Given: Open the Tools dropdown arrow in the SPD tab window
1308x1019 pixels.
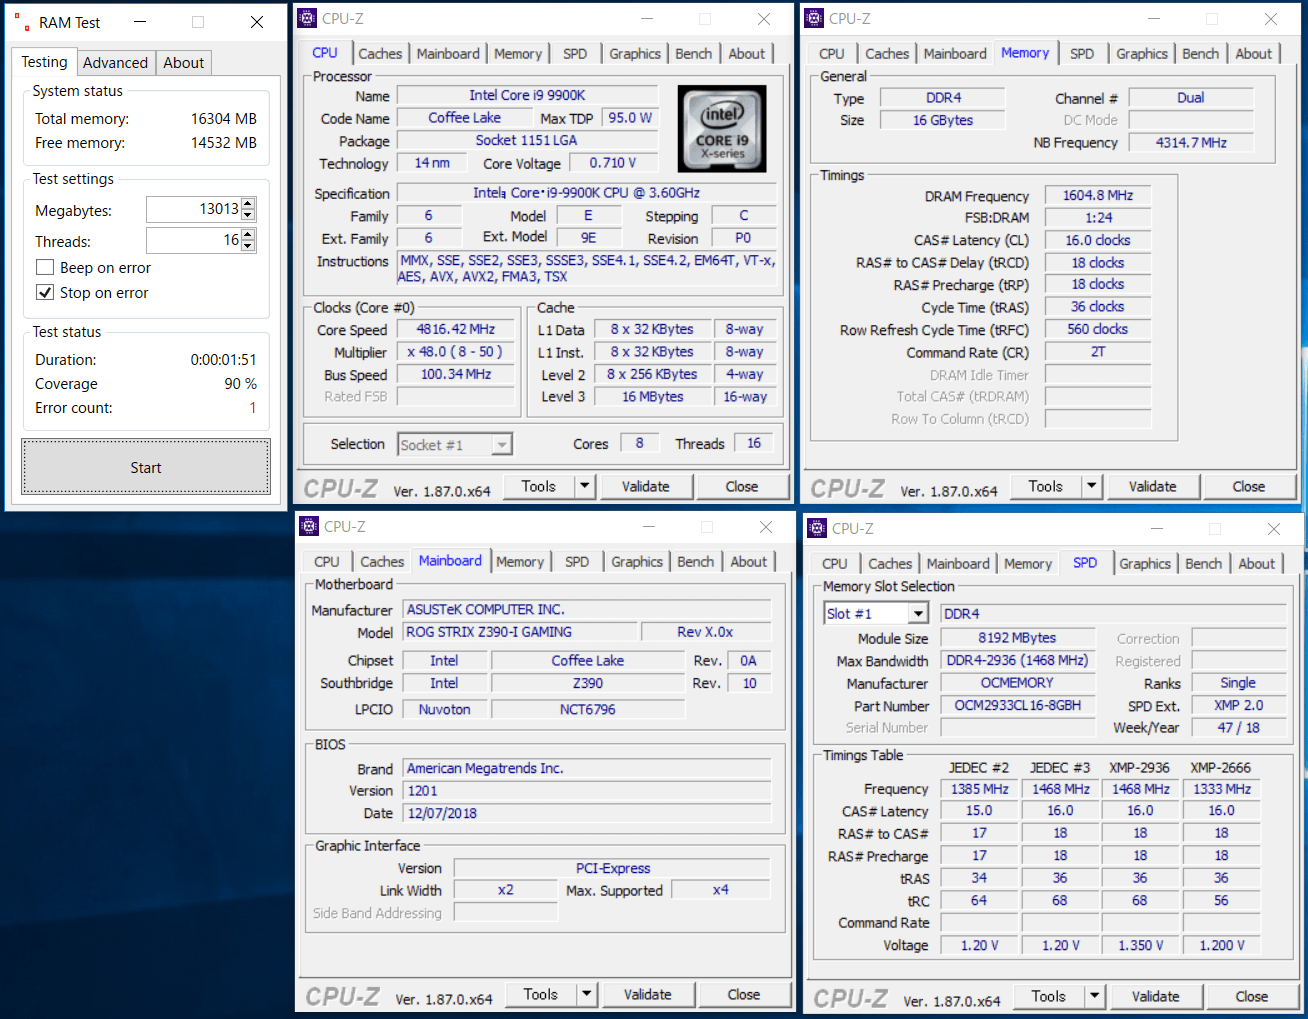Looking at the screenshot, I should click(1095, 997).
